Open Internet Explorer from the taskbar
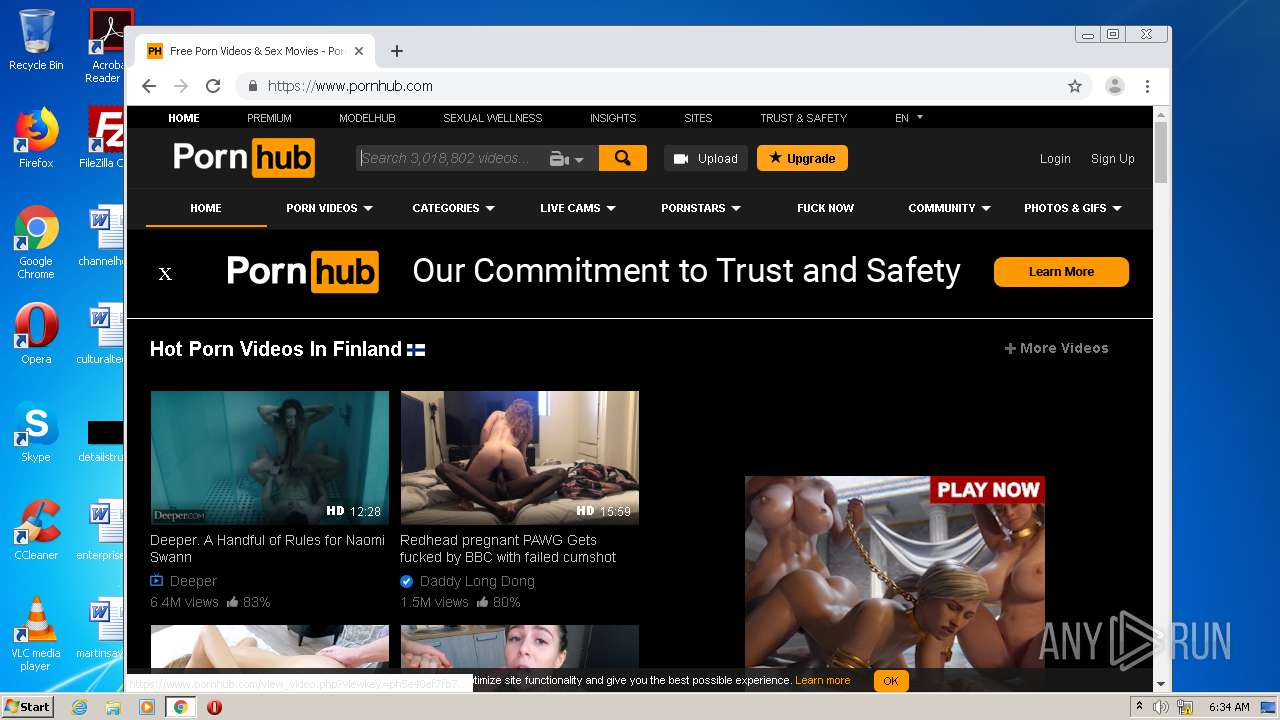The width and height of the screenshot is (1280, 720). pos(80,707)
